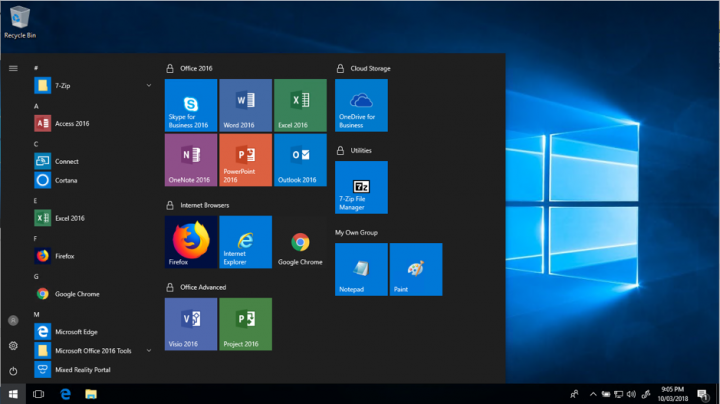The image size is (720, 404).
Task: Open the Visio 2016 tile
Action: click(x=190, y=323)
